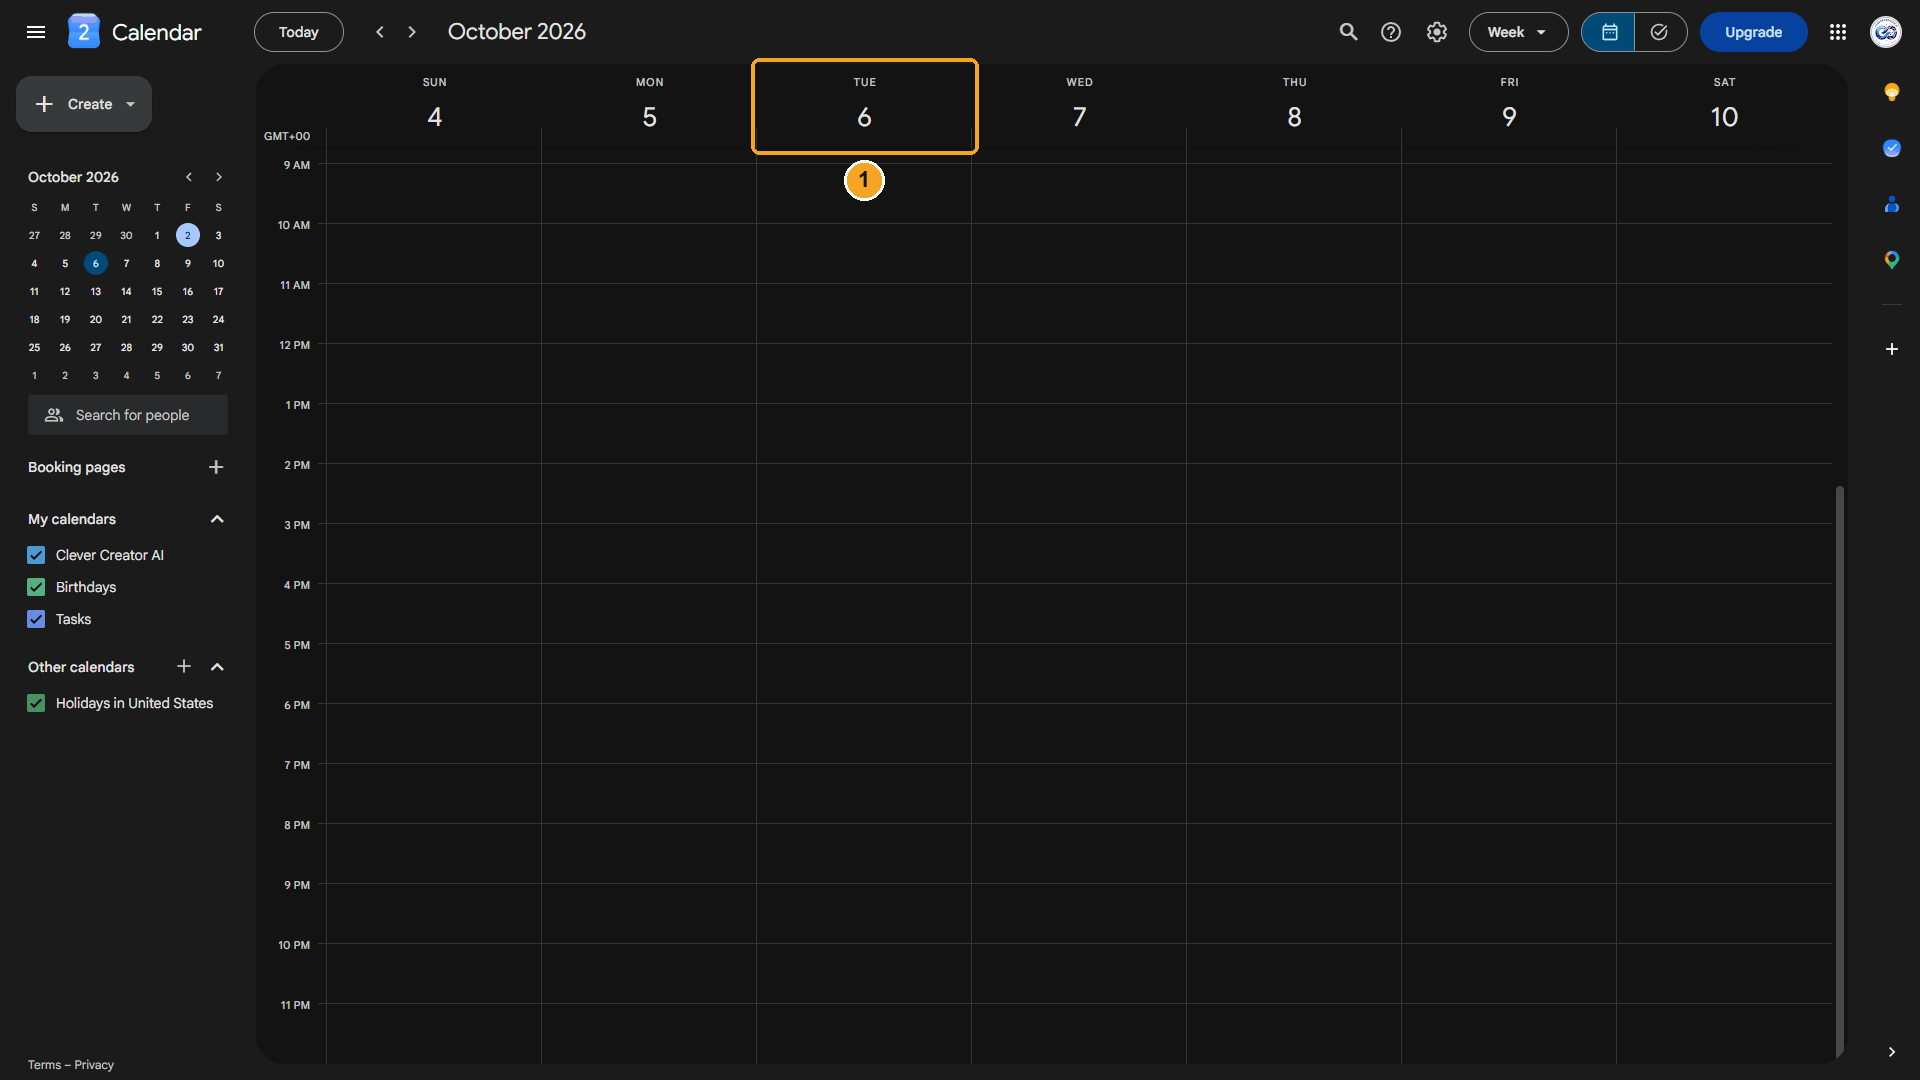1920x1080 pixels.
Task: Select day 22 in mini calendar
Action: pyautogui.click(x=157, y=320)
